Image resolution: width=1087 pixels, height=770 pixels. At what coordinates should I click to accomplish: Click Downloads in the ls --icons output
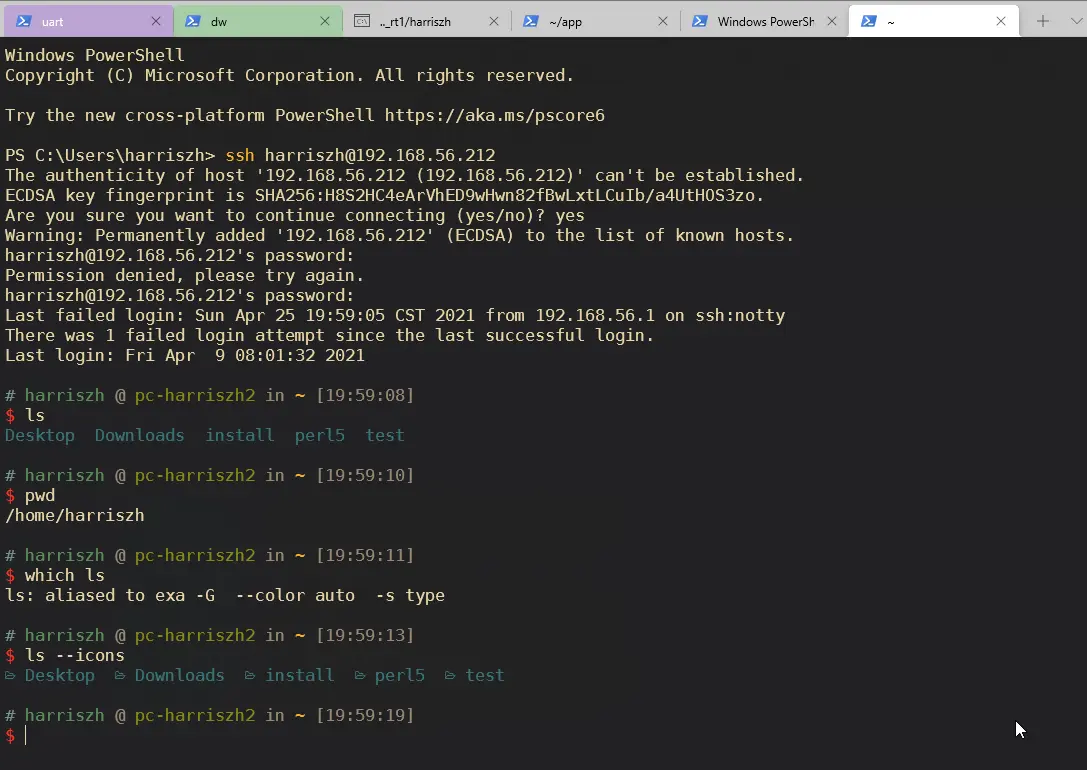pos(180,675)
